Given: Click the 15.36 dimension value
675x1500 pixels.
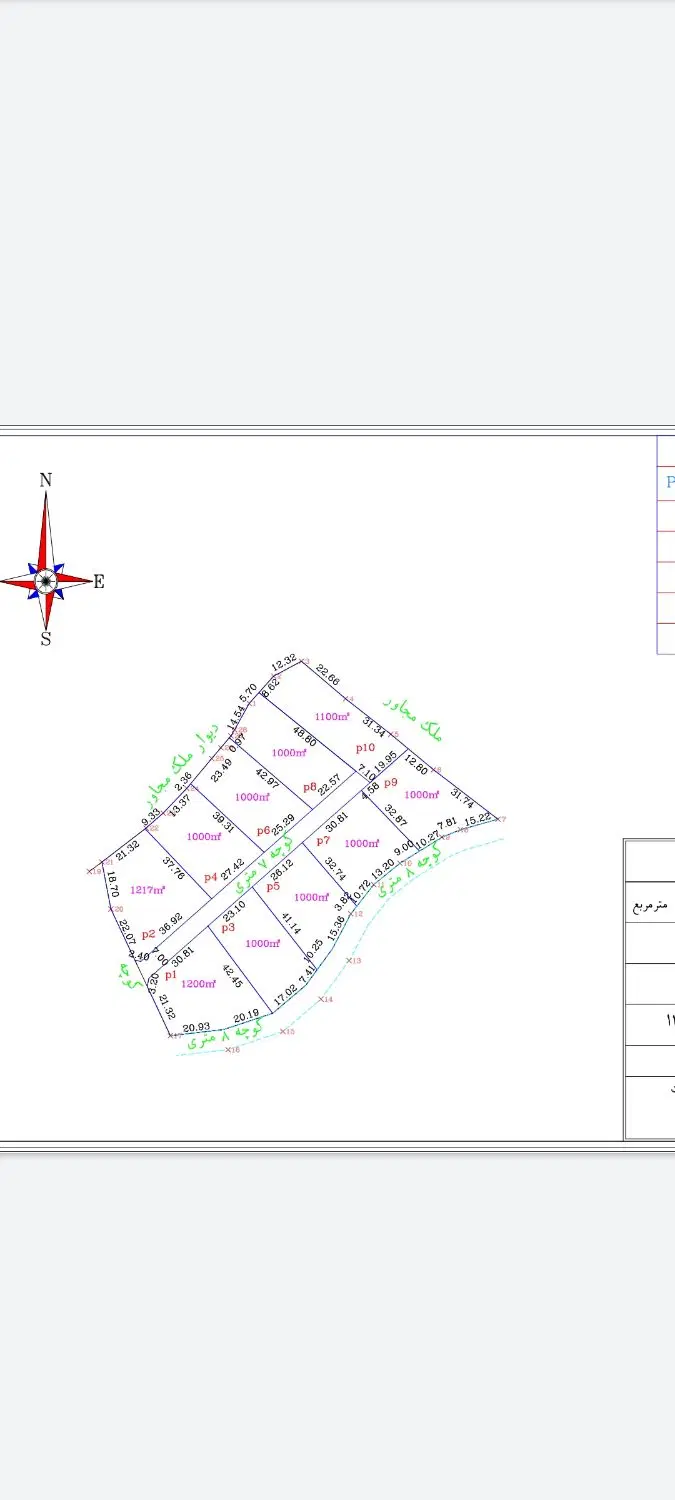Looking at the screenshot, I should click(335, 926).
